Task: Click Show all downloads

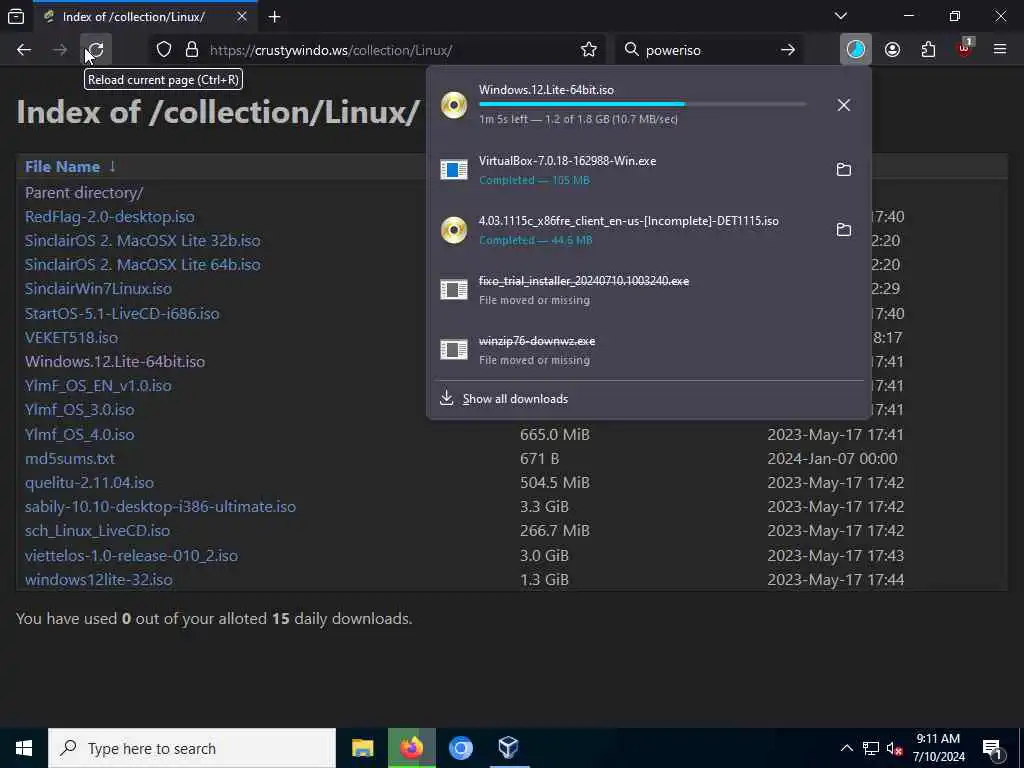Action: (515, 398)
